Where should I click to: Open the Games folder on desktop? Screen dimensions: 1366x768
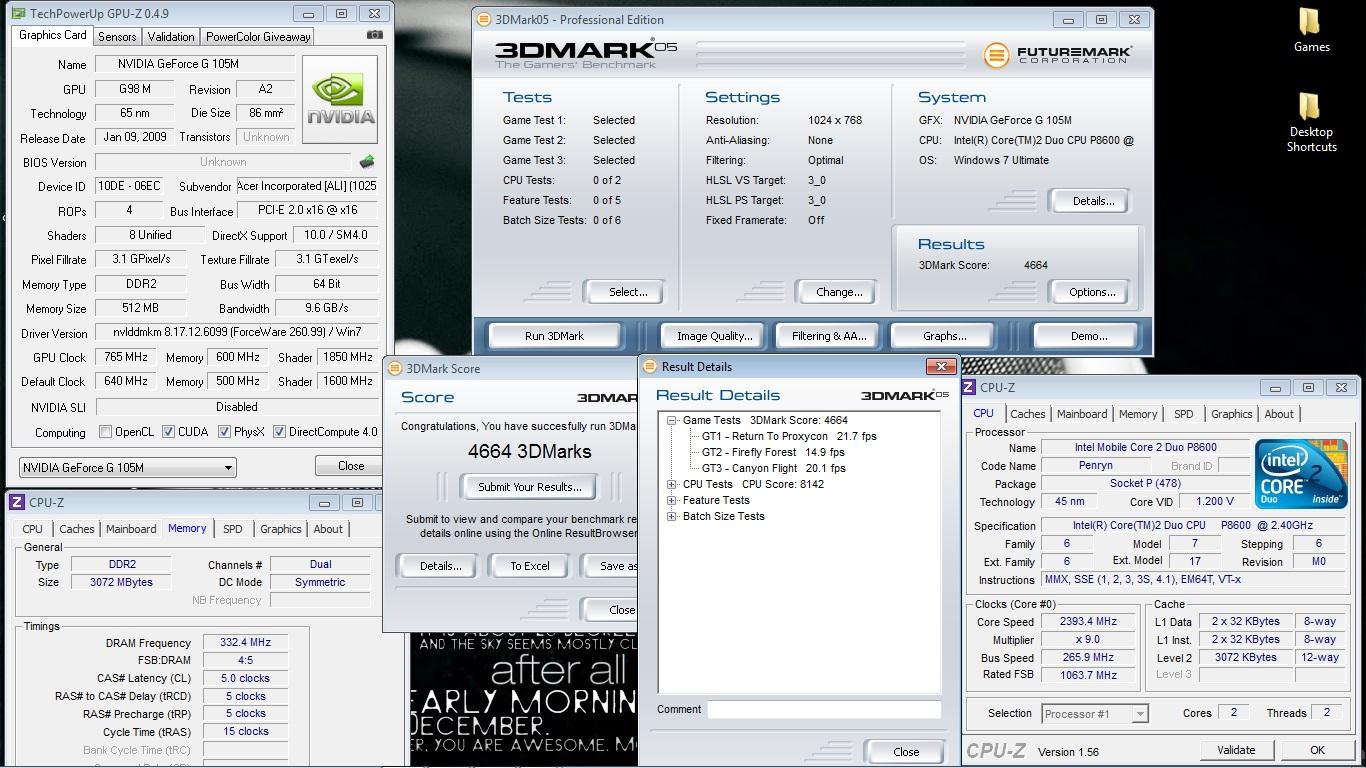[1311, 30]
